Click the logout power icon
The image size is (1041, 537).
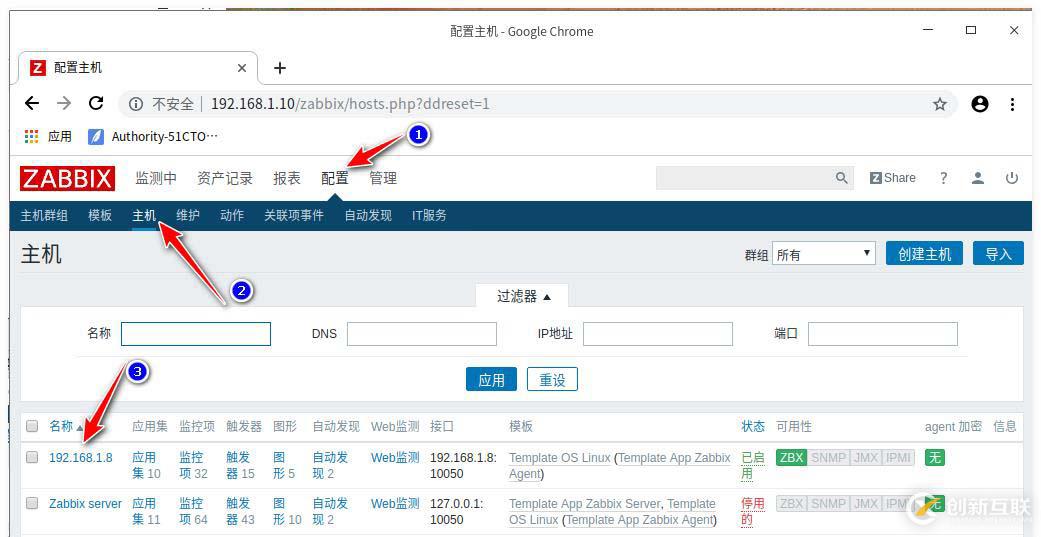pyautogui.click(x=1012, y=178)
